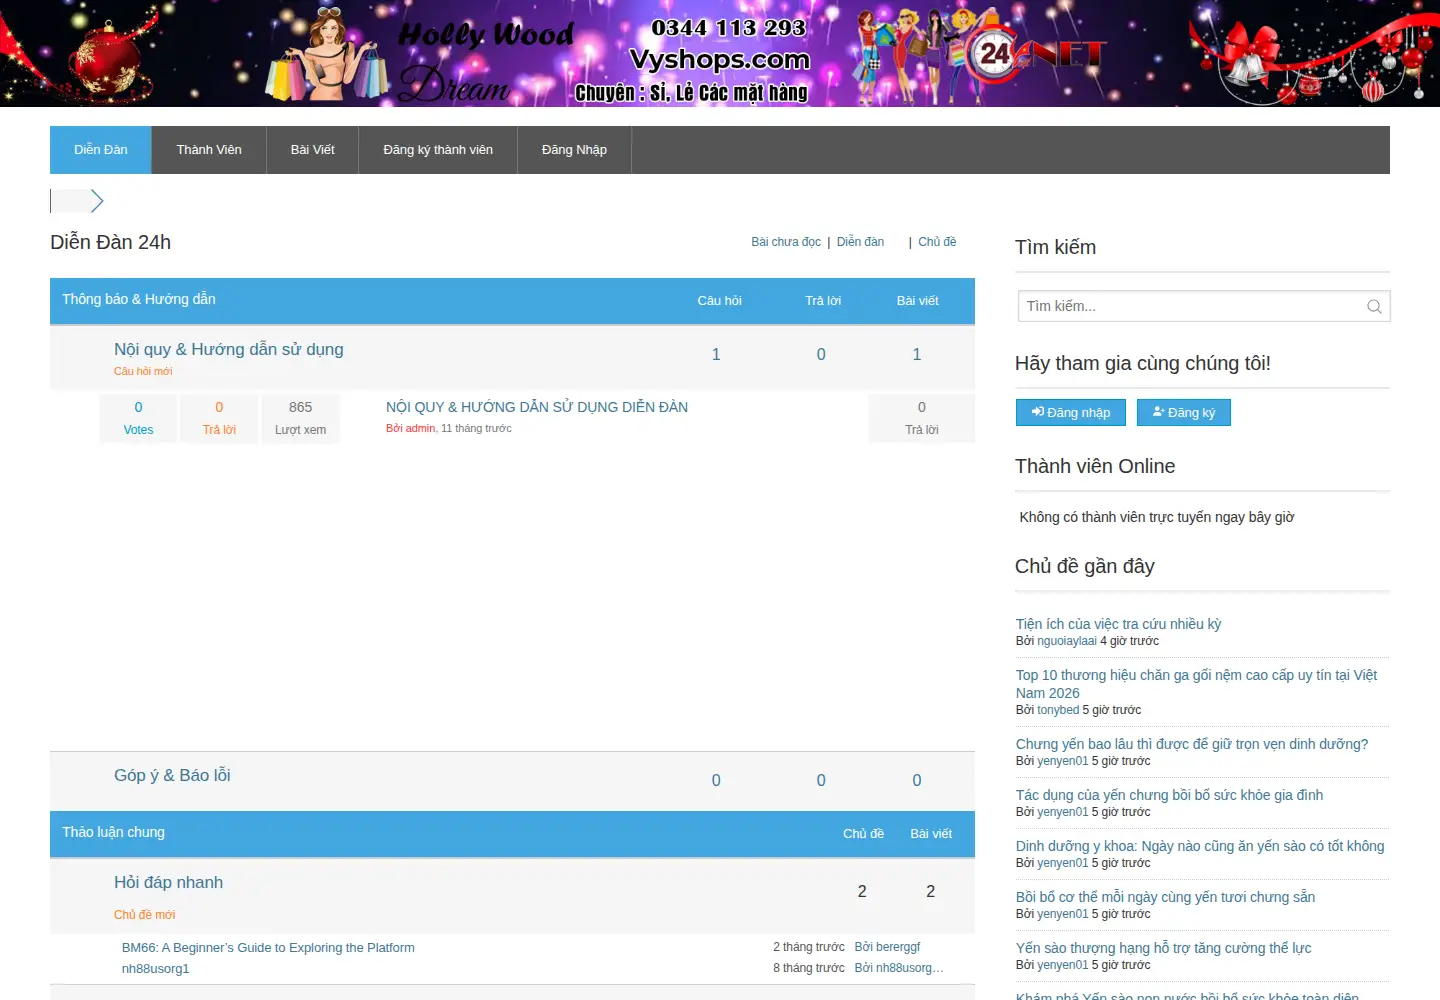Click the Đăng nhập button in sidebar
Viewport: 1440px width, 1000px height.
1070,412
